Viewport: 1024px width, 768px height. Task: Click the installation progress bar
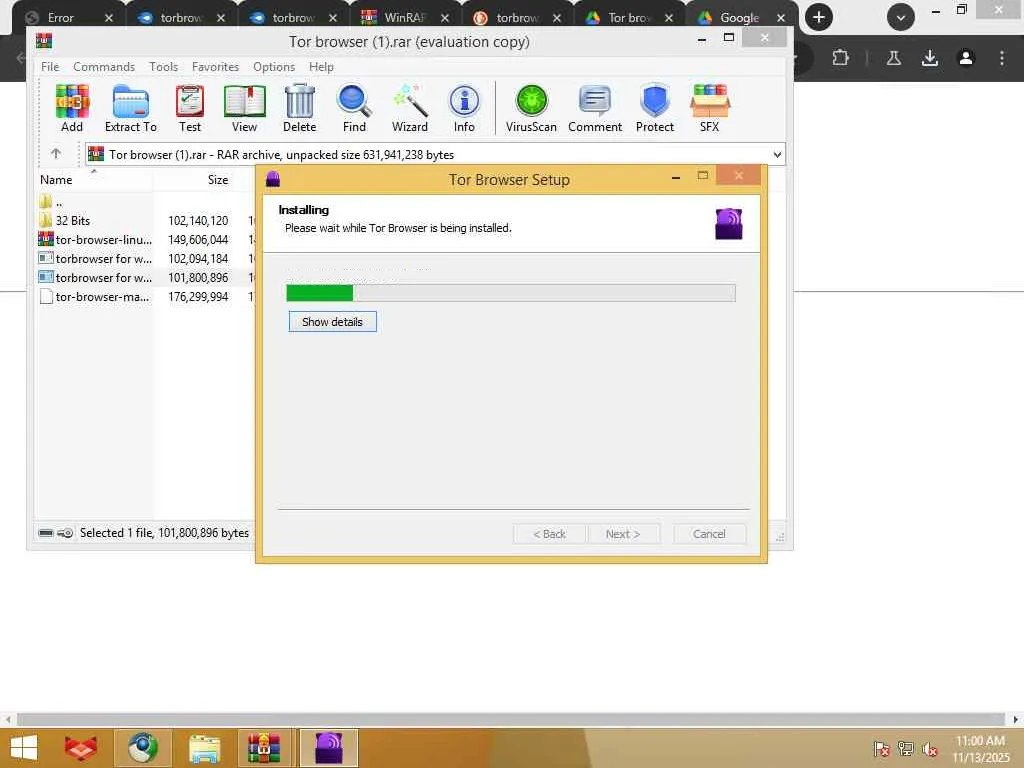tap(511, 293)
